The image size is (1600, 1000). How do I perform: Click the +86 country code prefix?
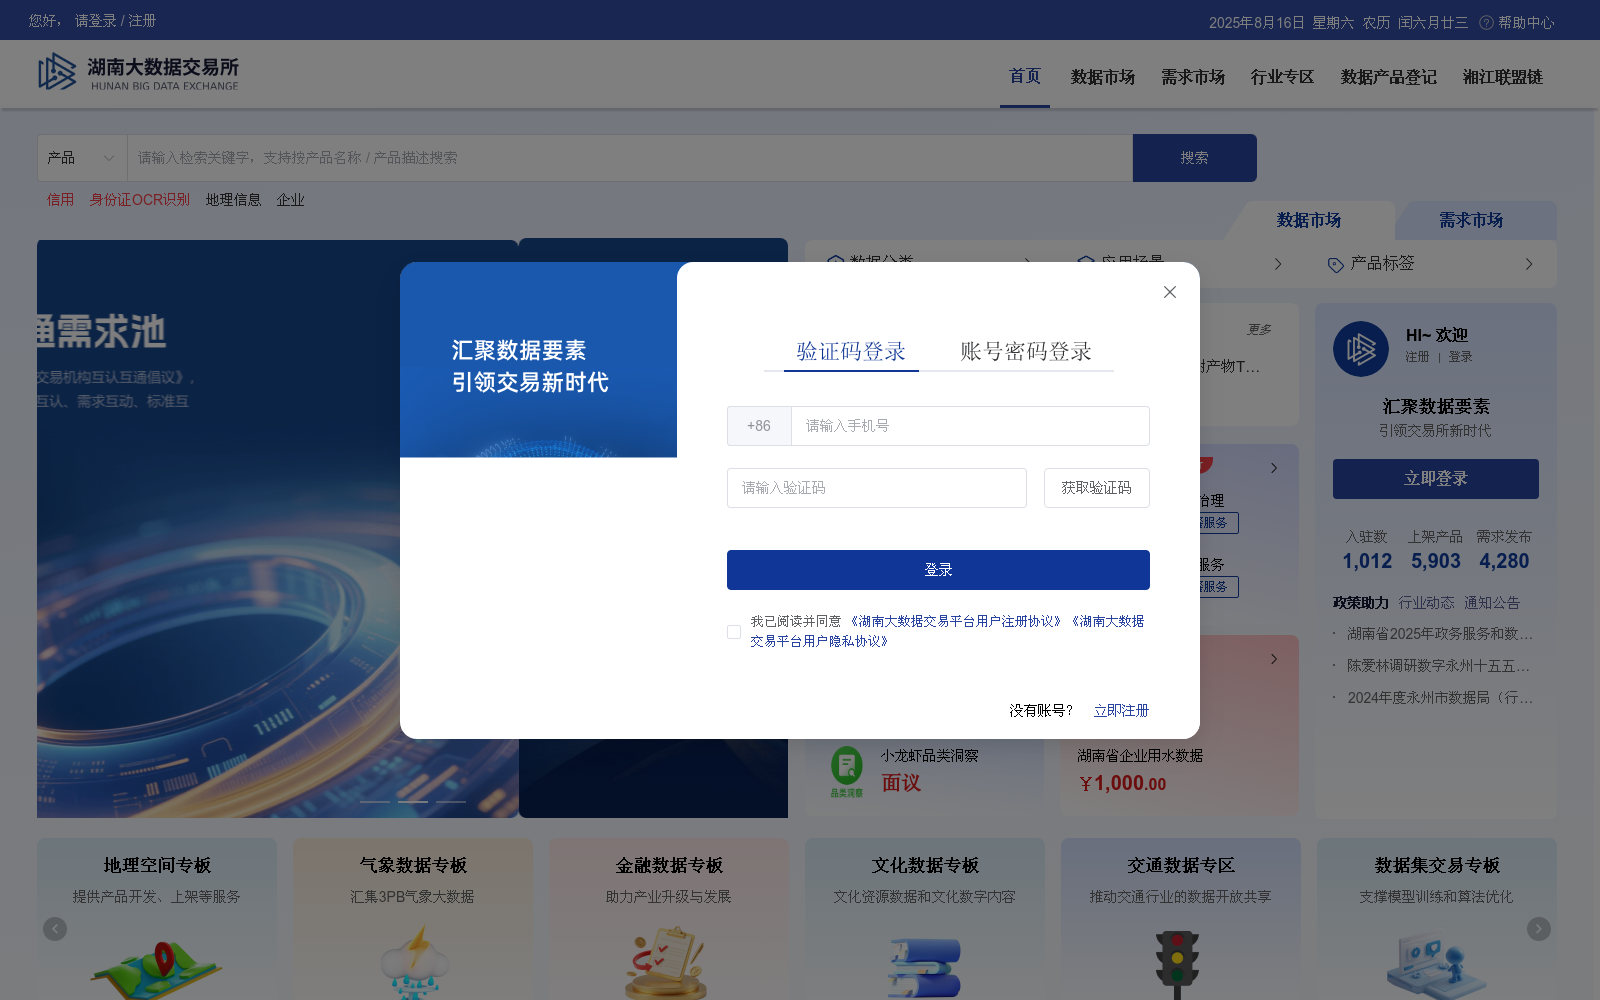[x=759, y=426]
